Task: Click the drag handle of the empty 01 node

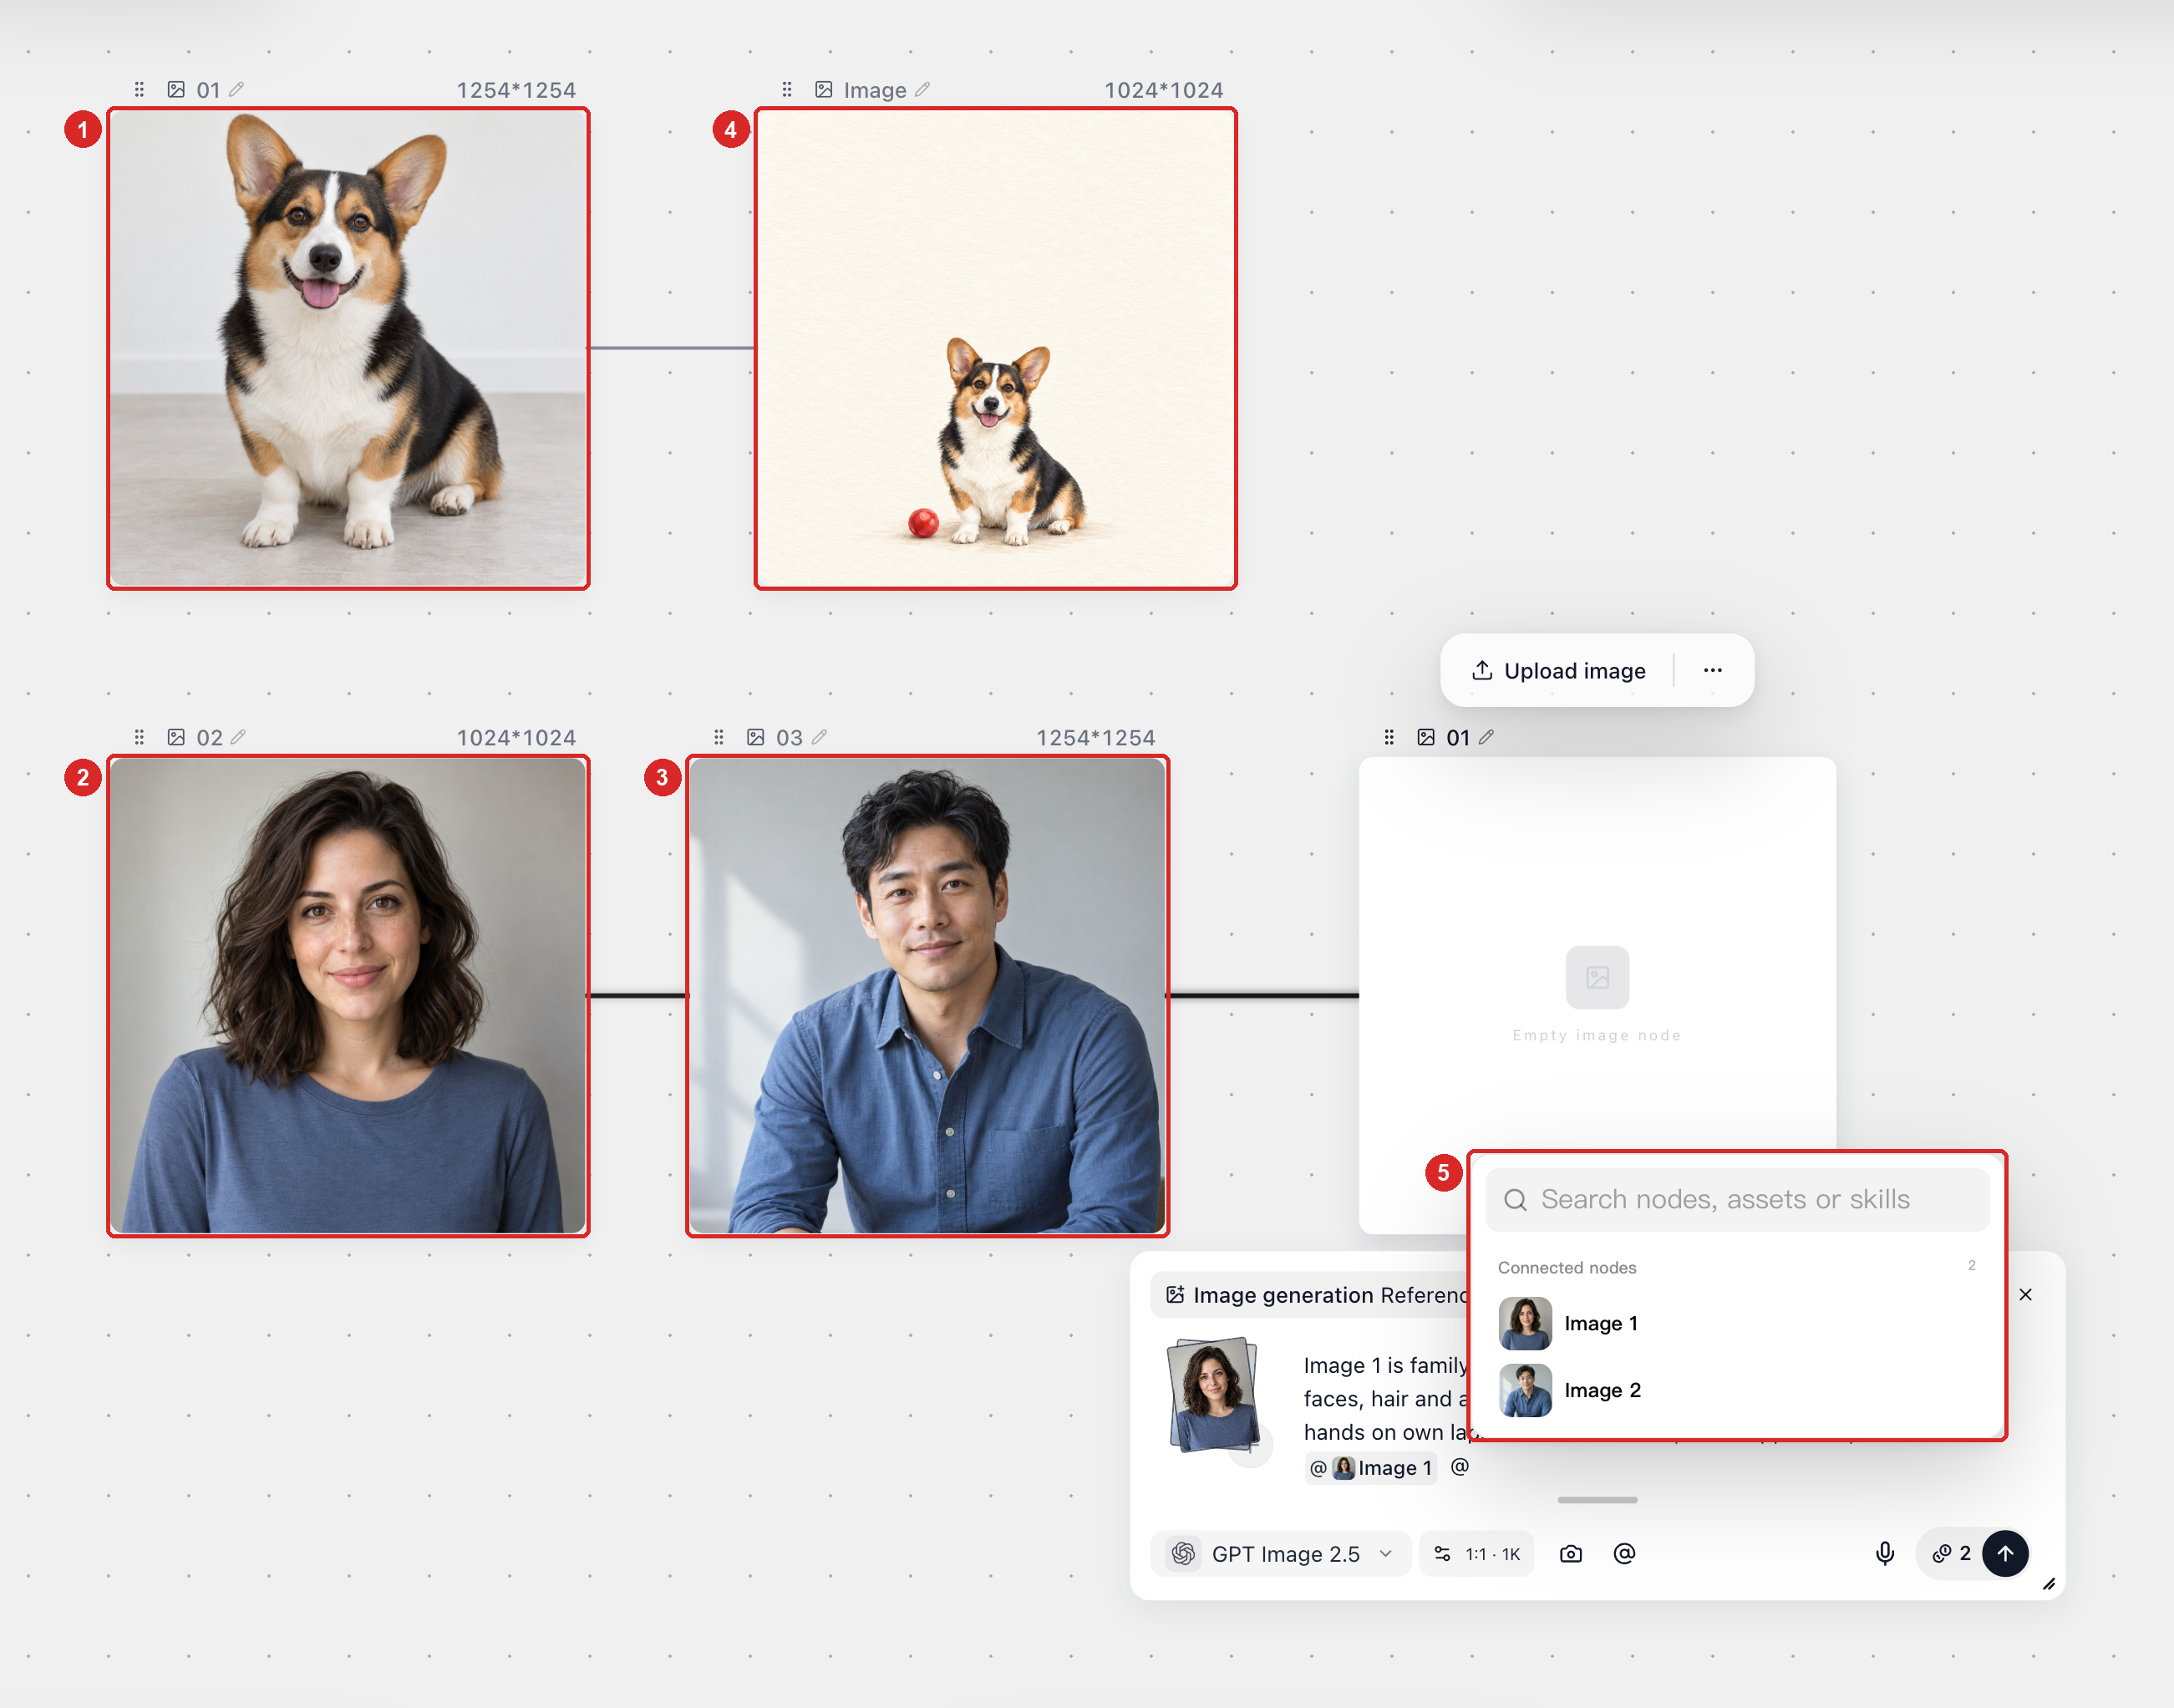Action: coord(1389,737)
